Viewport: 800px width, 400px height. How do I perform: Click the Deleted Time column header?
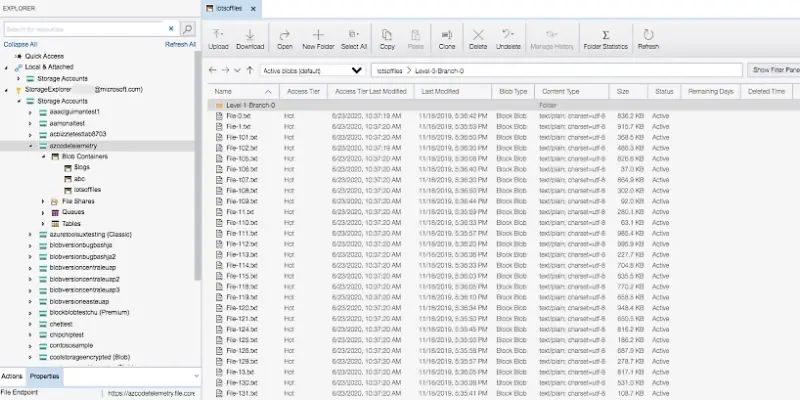766,91
